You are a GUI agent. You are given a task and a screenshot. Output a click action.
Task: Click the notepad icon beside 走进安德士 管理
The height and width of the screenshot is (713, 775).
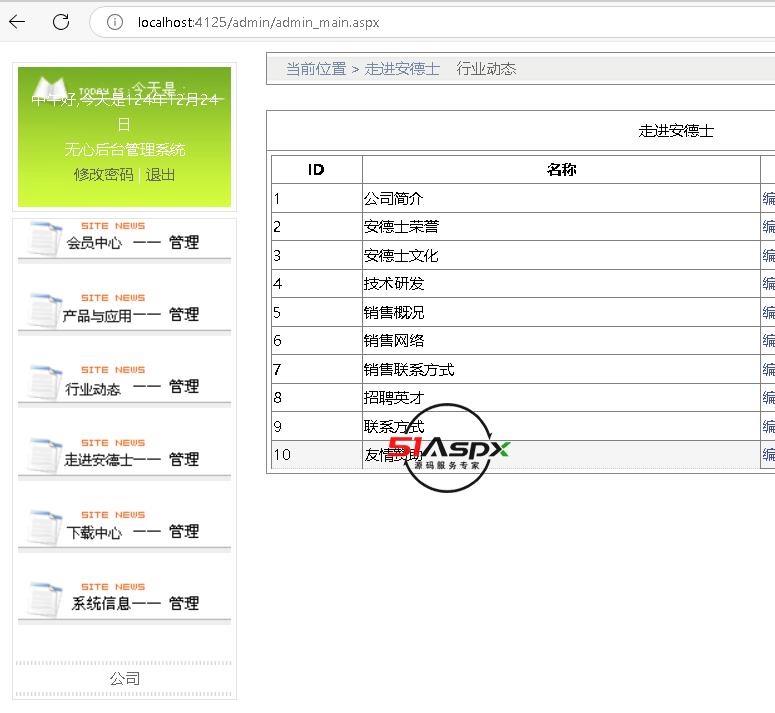pos(45,456)
